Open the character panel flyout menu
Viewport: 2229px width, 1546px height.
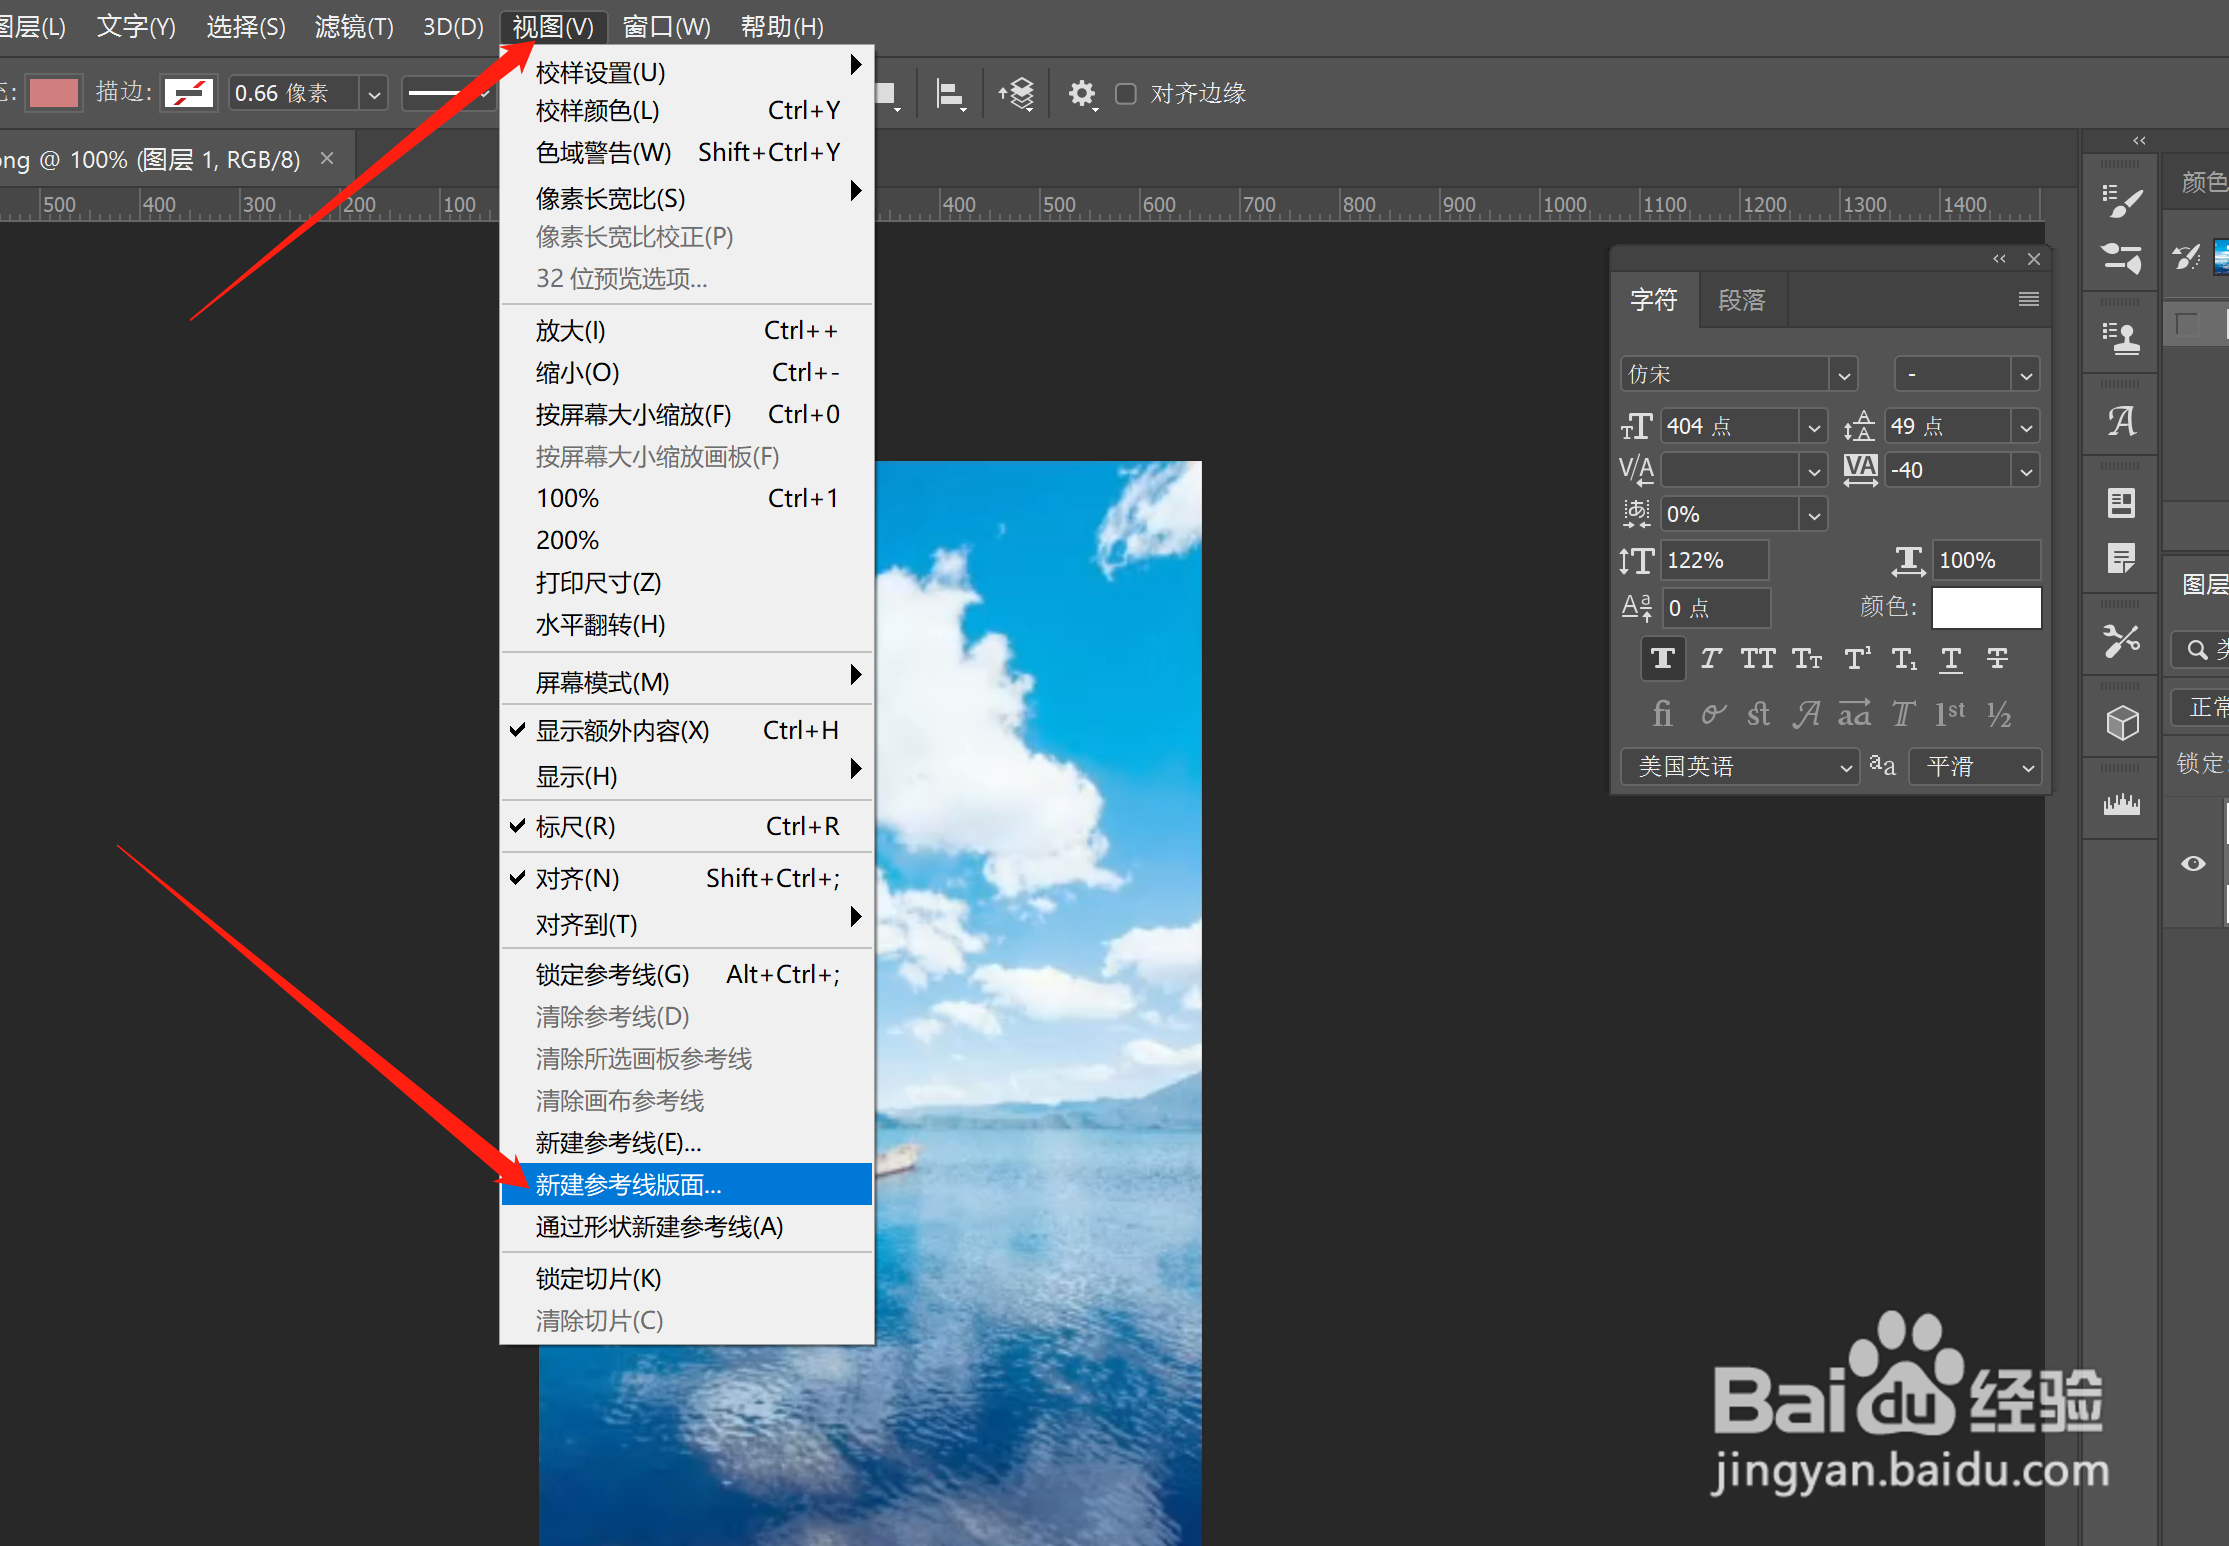(2029, 299)
